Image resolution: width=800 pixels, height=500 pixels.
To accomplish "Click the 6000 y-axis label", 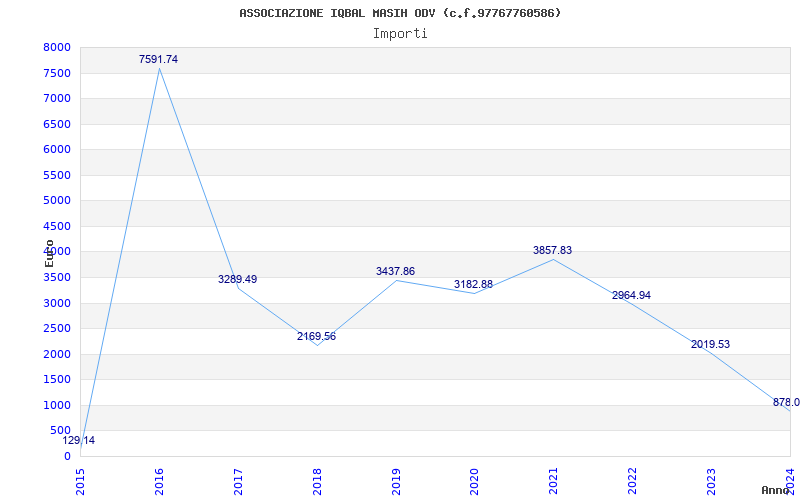I will (x=57, y=149).
